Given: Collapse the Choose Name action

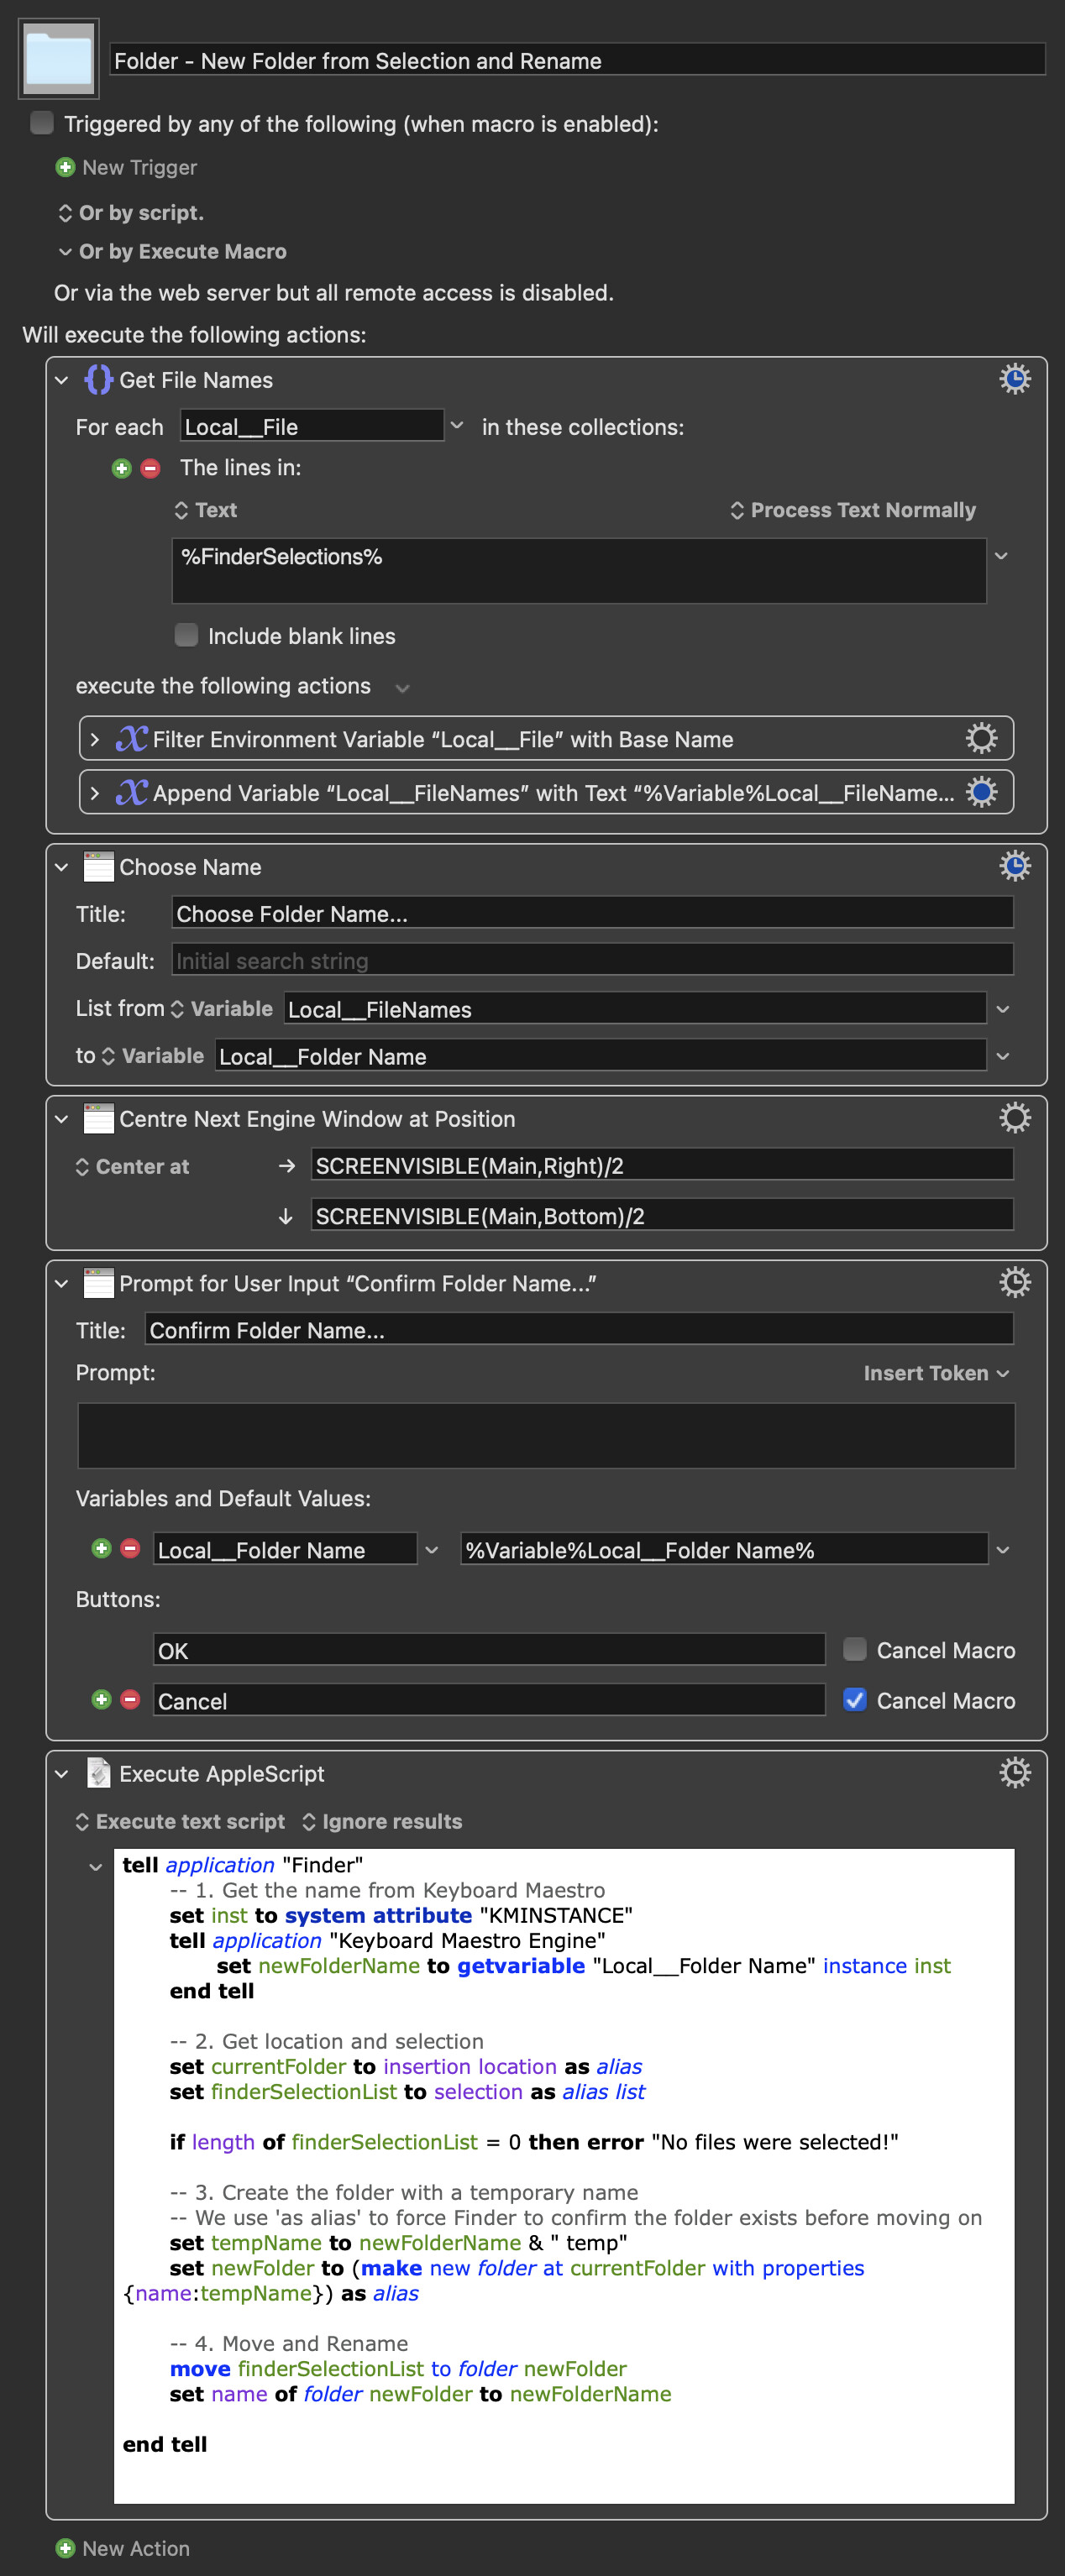Looking at the screenshot, I should 62,867.
